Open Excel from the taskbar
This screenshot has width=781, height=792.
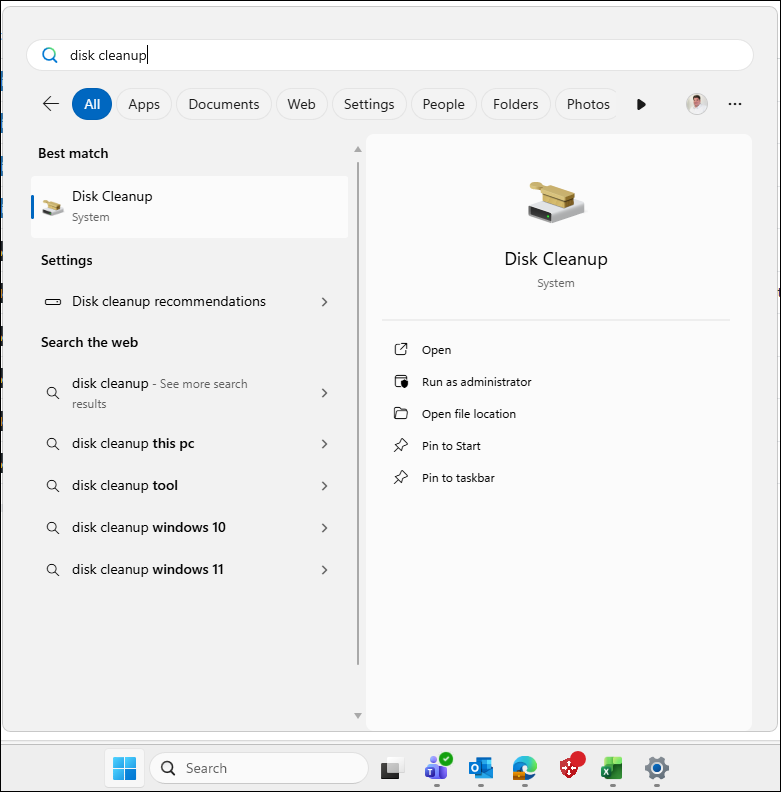611,768
